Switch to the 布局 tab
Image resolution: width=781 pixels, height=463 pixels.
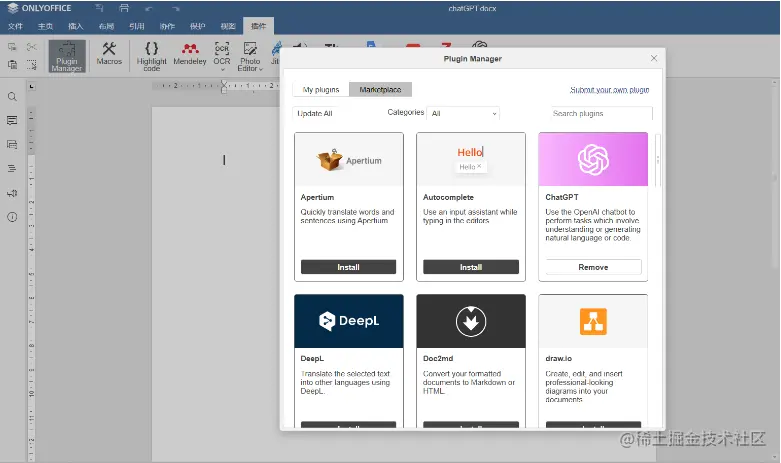[106, 26]
